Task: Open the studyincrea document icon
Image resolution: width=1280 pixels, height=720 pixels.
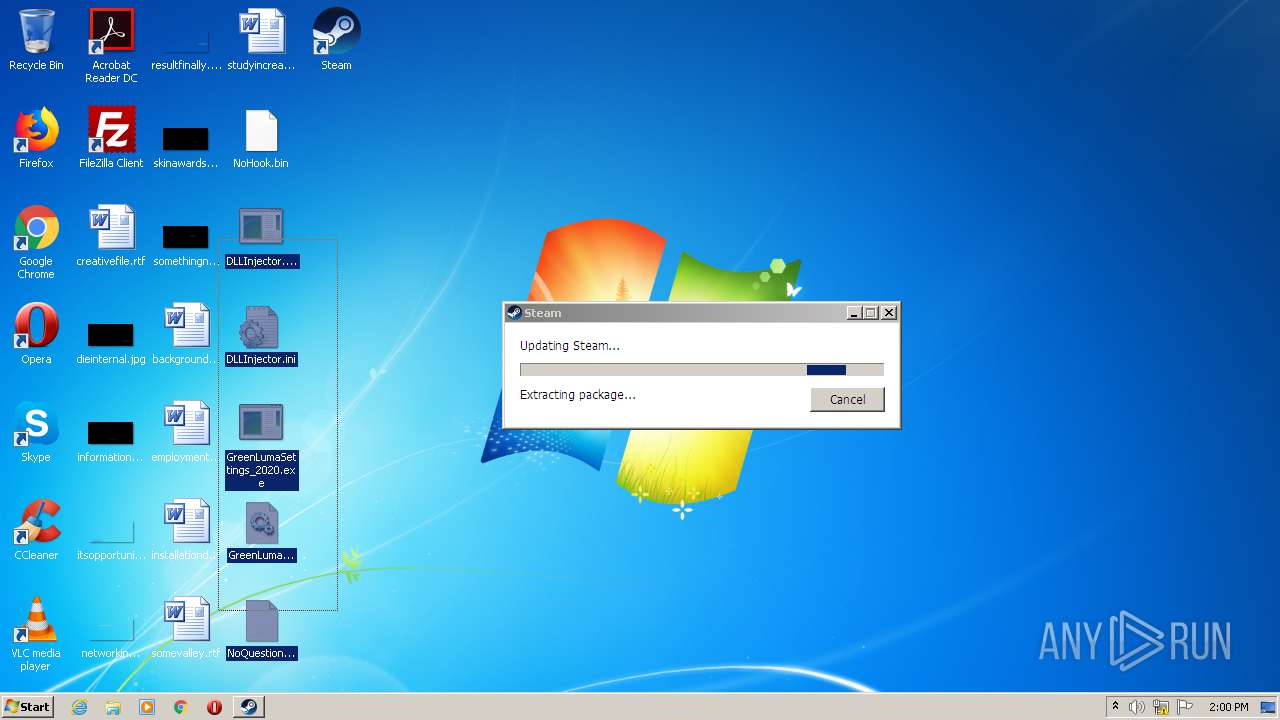Action: (261, 40)
